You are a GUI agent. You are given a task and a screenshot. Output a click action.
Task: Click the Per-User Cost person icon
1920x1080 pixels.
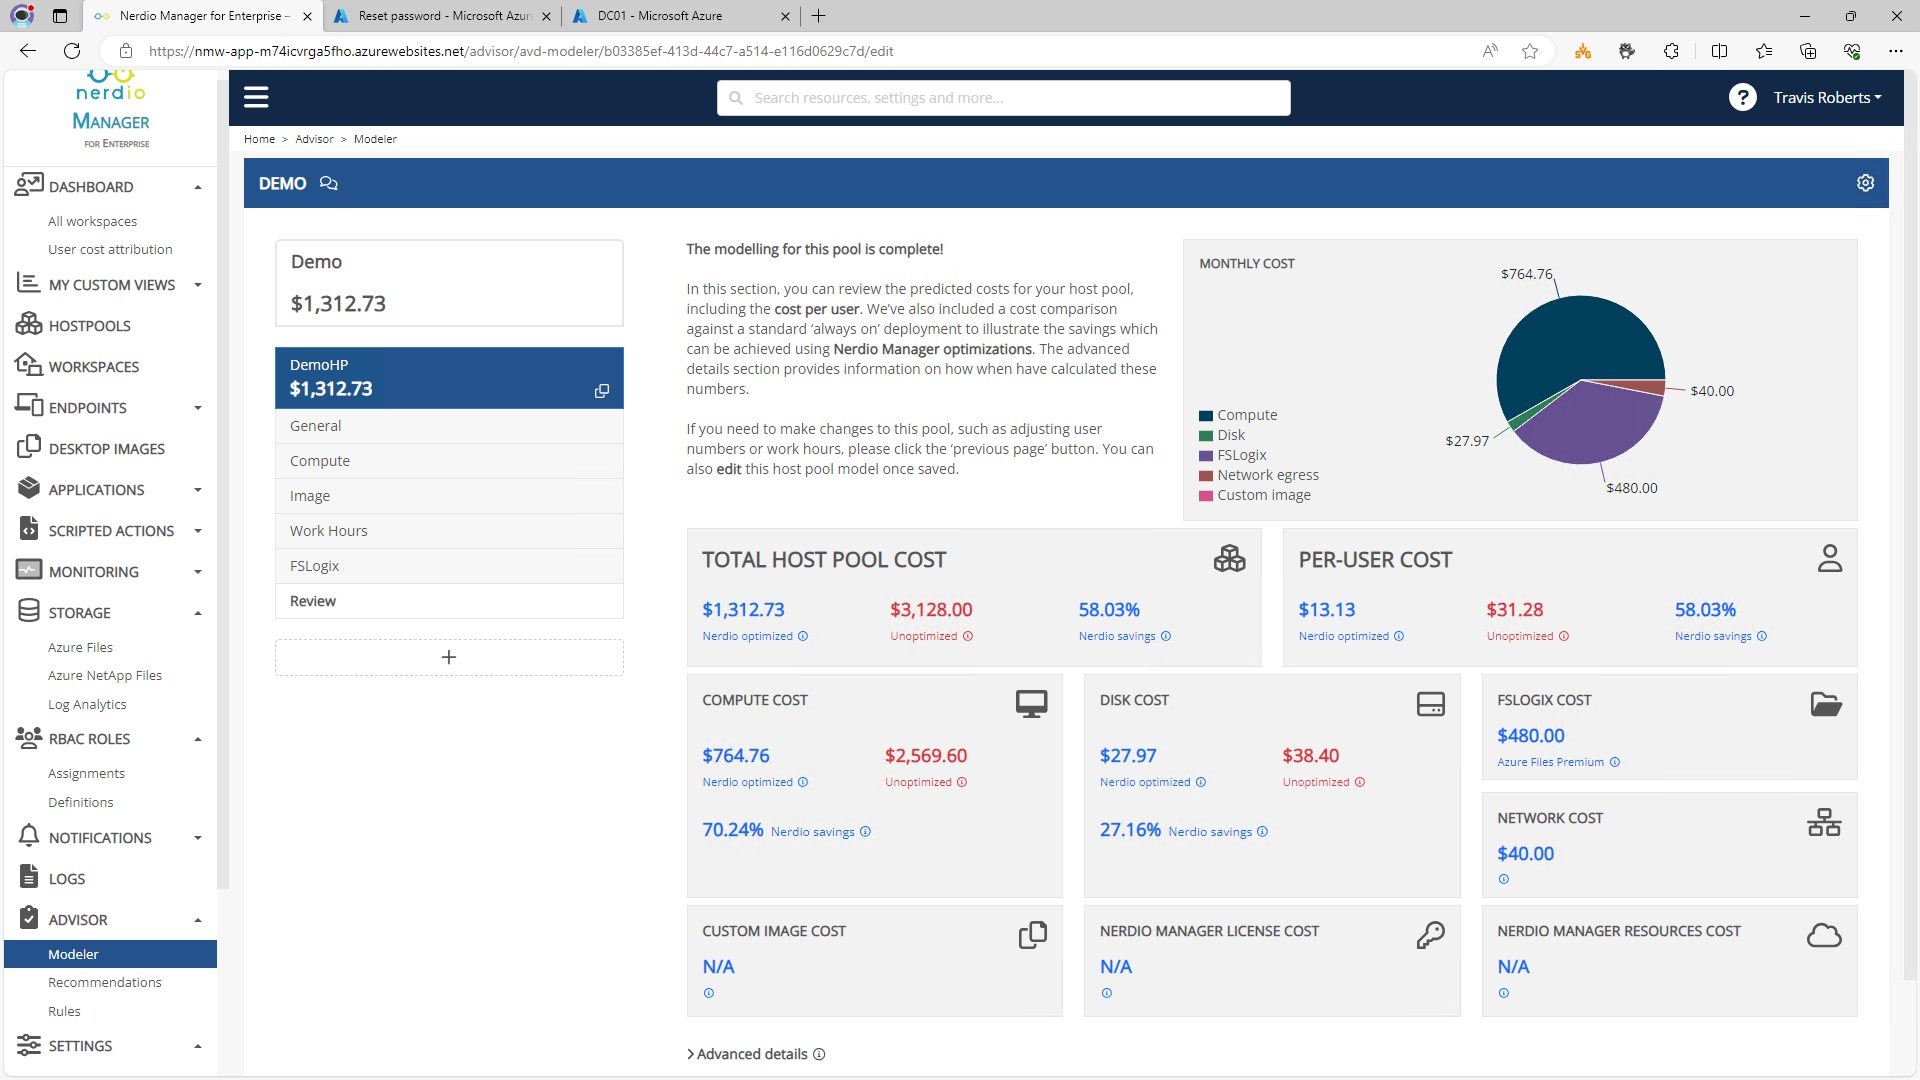point(1830,558)
